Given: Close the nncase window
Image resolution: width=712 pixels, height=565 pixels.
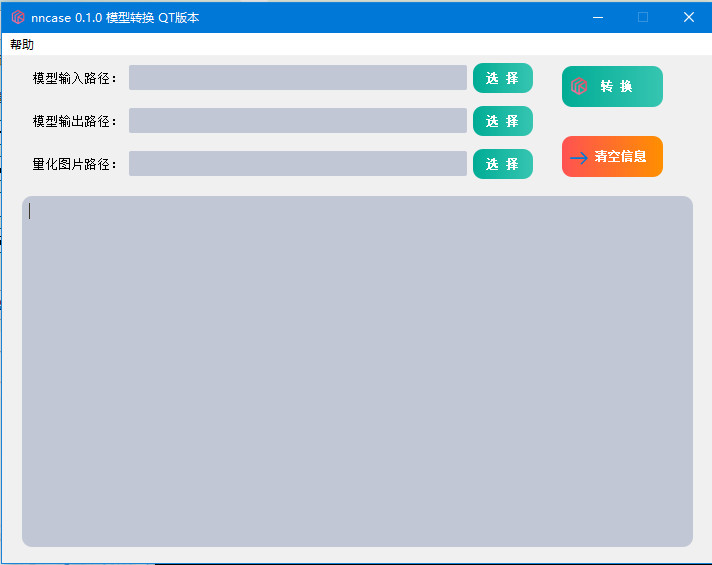Looking at the screenshot, I should click(689, 17).
